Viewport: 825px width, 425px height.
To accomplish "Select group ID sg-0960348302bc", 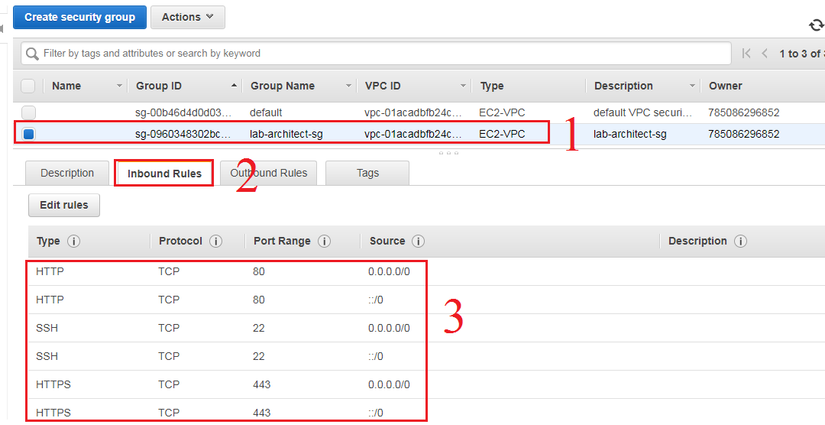I will point(183,134).
